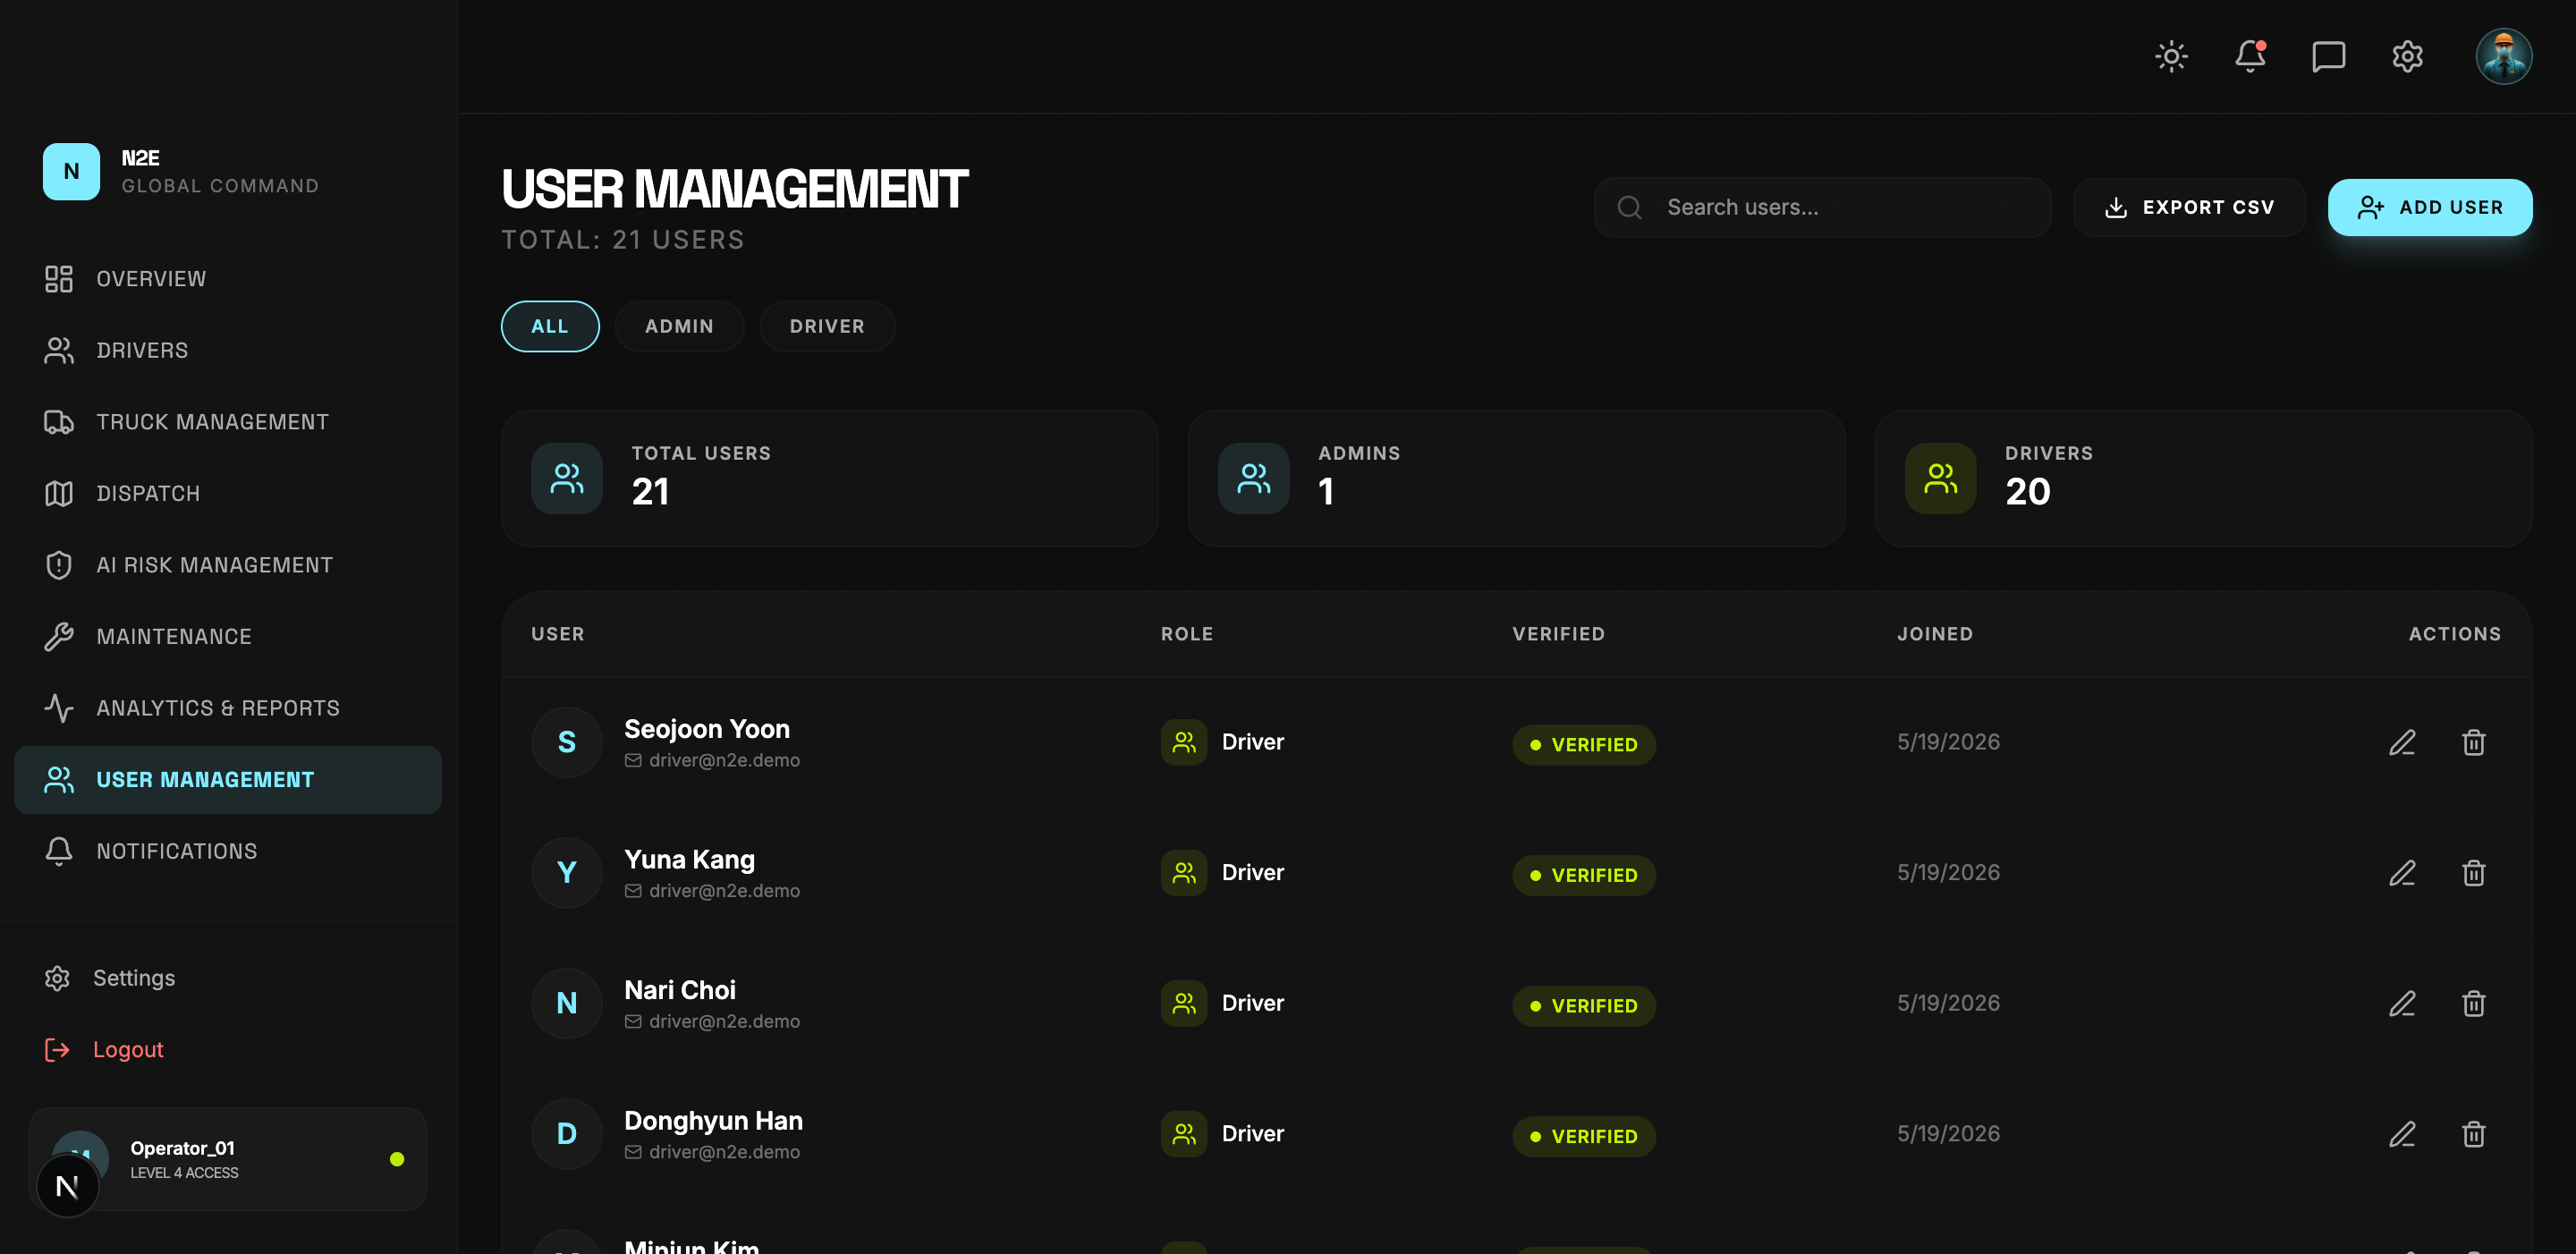Click Operator_01 green online status dot
The height and width of the screenshot is (1254, 2576).
point(397,1159)
